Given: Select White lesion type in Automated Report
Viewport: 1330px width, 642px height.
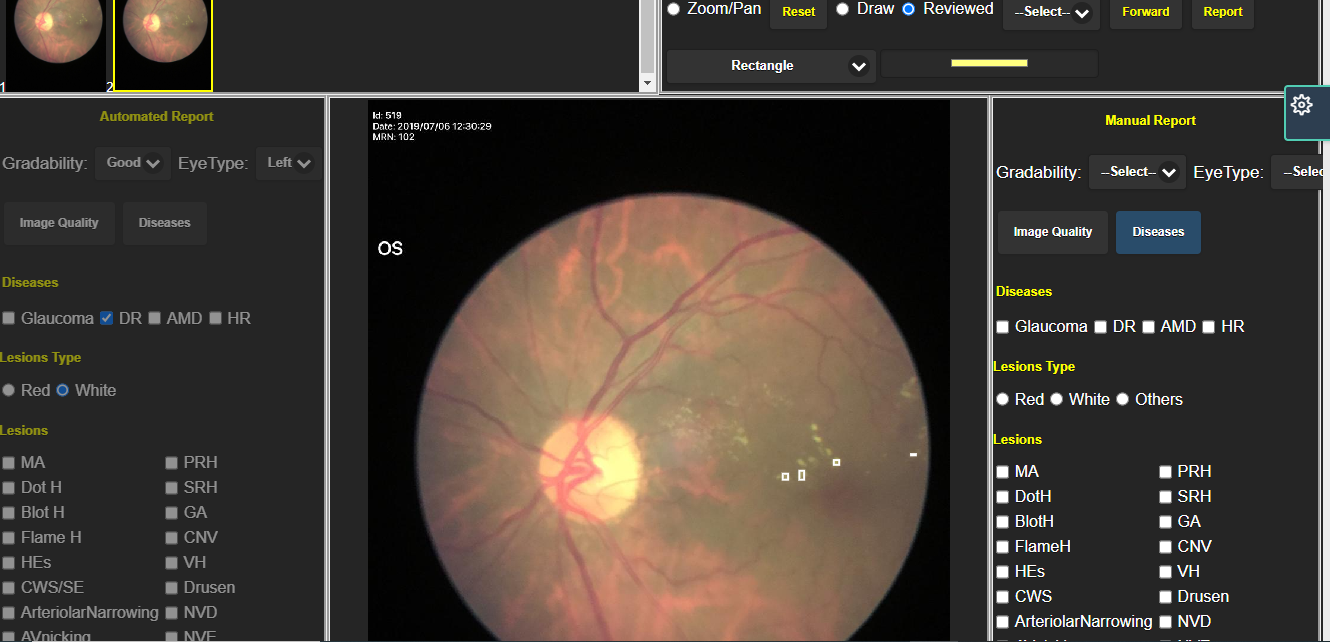Looking at the screenshot, I should [62, 390].
